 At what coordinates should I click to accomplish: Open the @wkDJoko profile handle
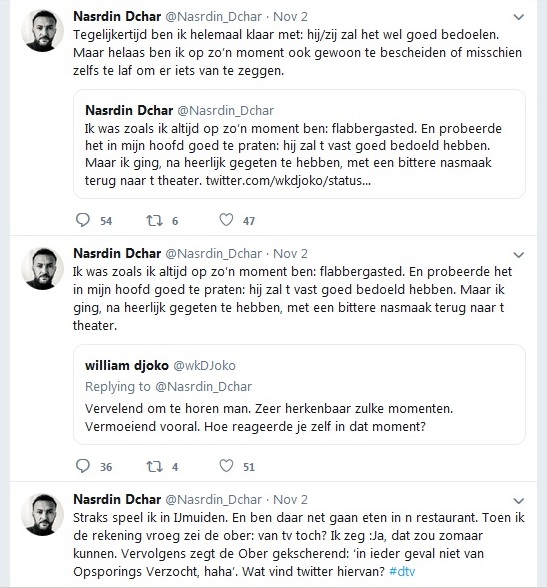[x=204, y=365]
